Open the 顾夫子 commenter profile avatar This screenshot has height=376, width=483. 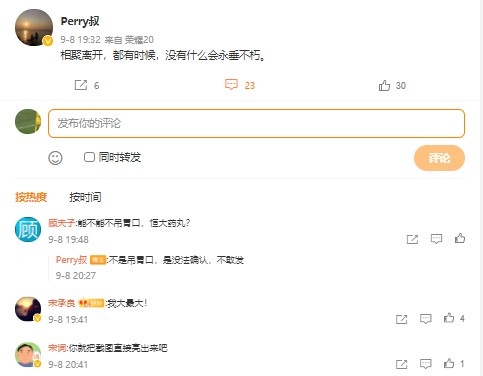point(28,229)
